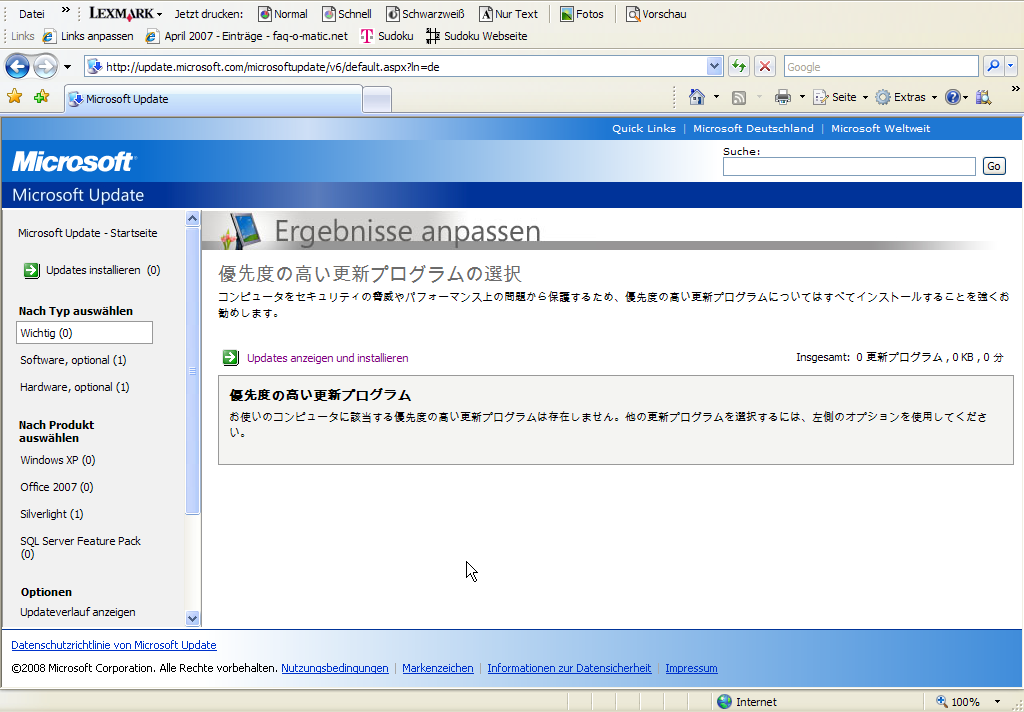Click sidebar scroll down arrow
Viewport: 1024px width, 712px height.
point(192,618)
